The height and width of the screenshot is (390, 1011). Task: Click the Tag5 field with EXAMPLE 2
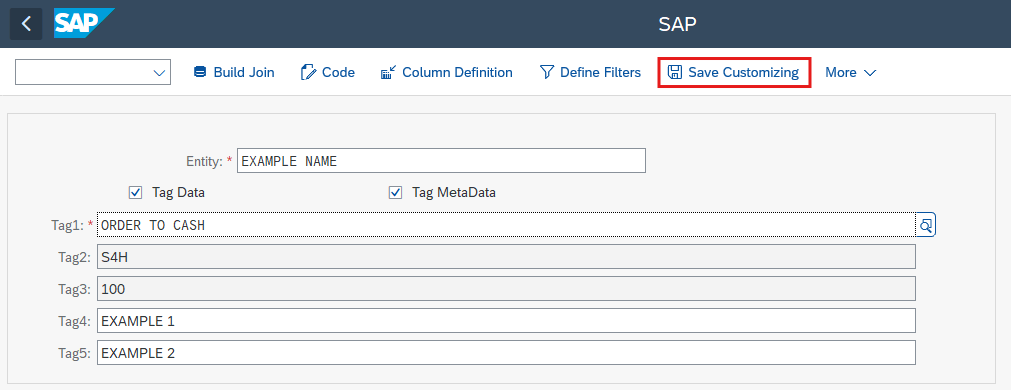[506, 353]
